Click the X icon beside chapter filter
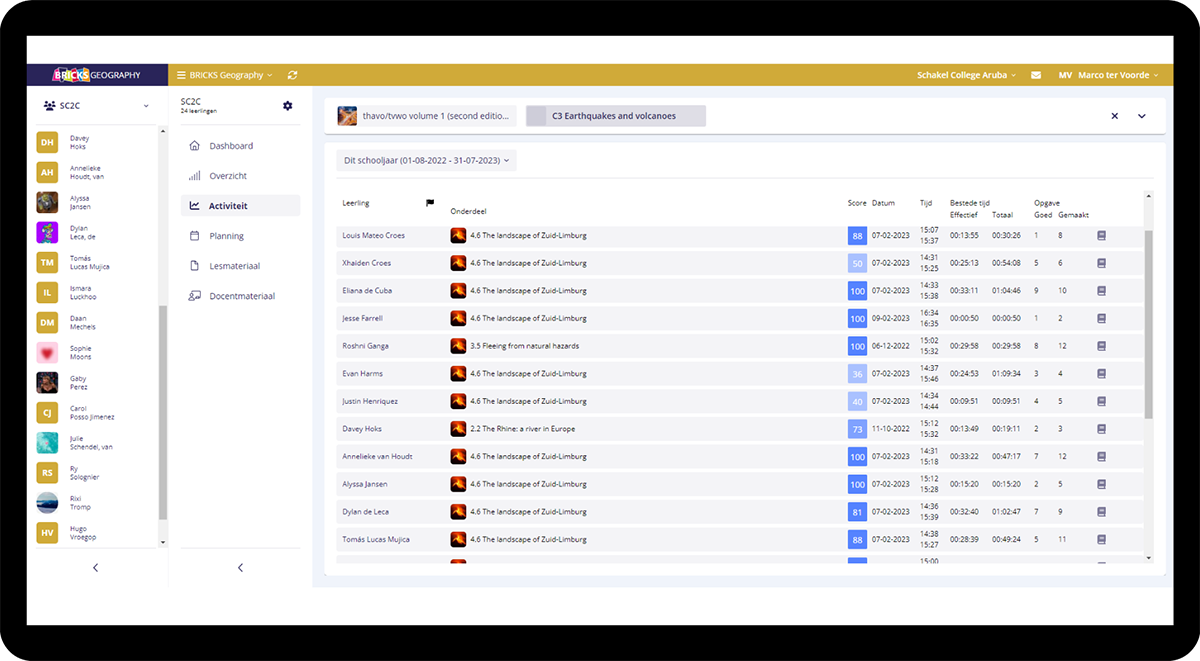 coord(1114,116)
